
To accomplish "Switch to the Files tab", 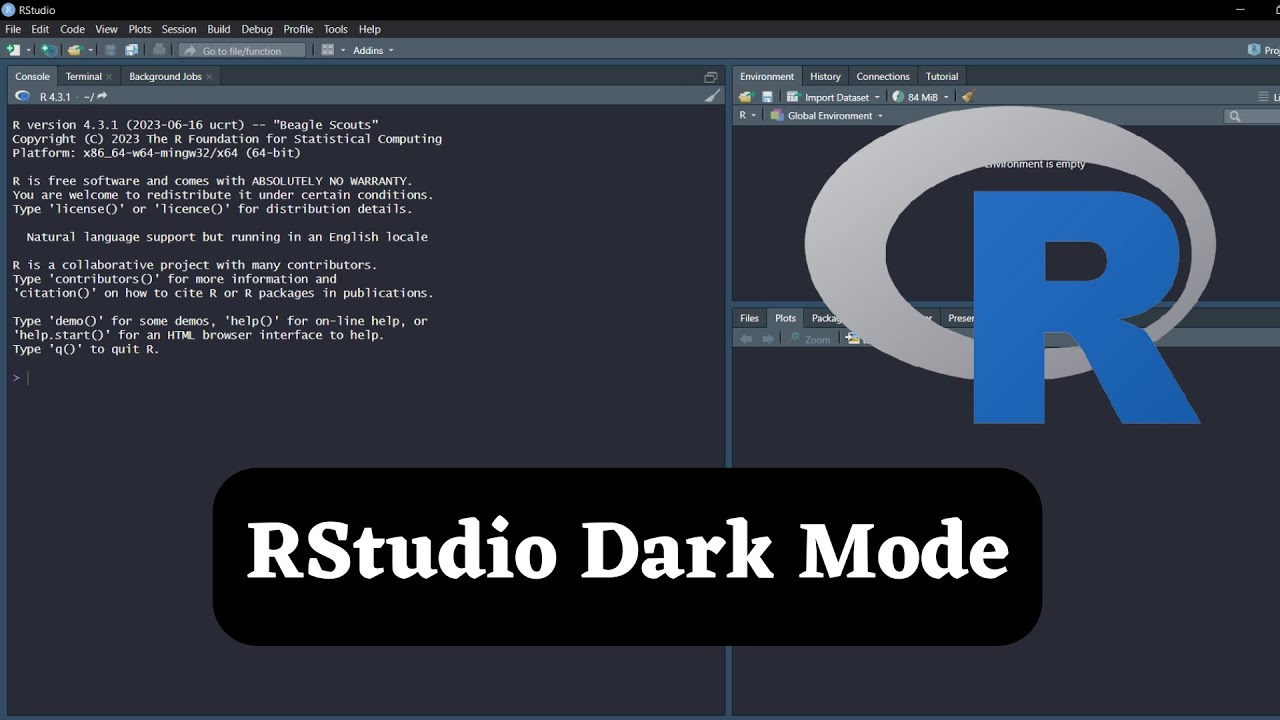I will point(749,318).
